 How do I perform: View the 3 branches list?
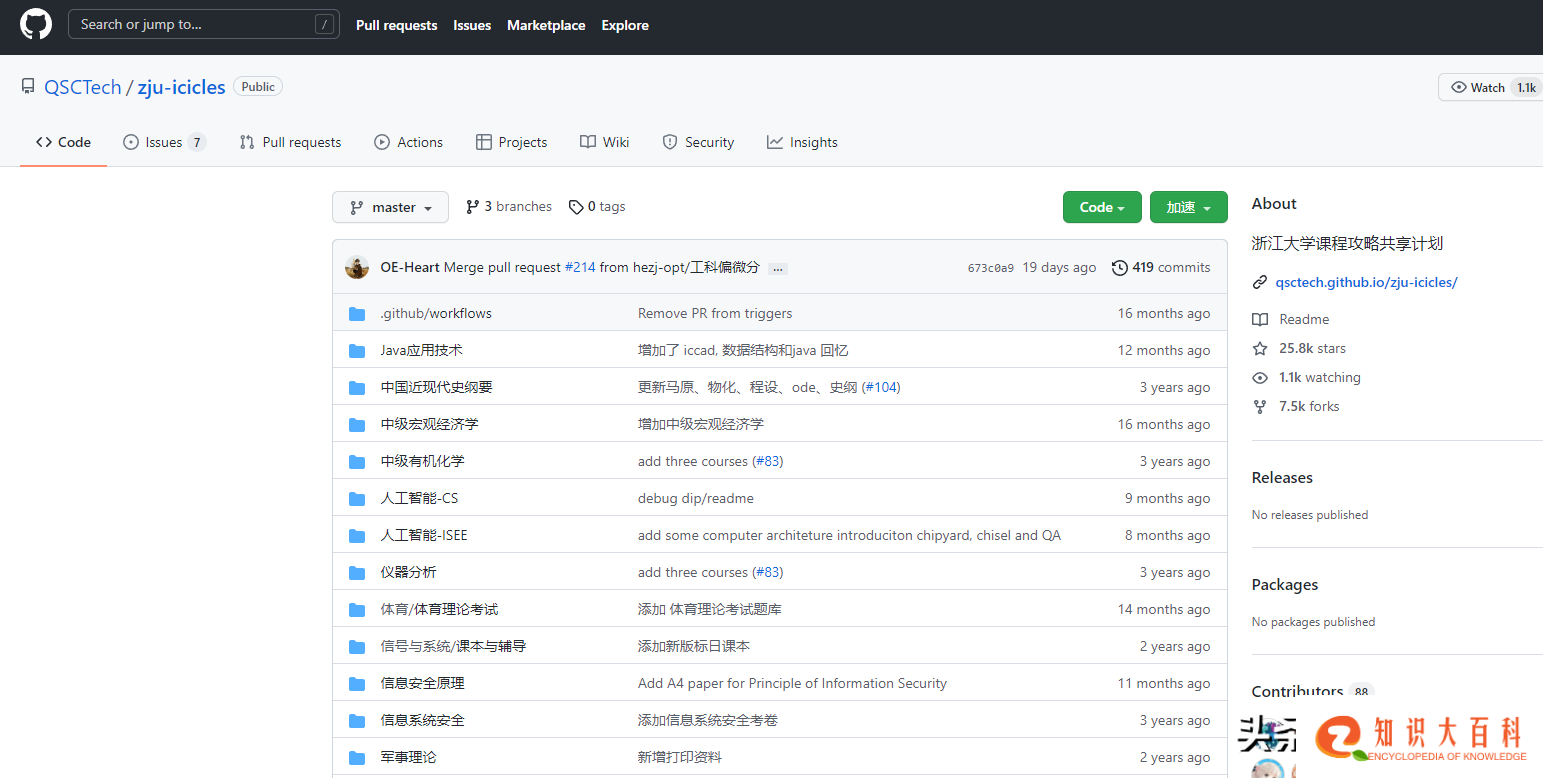pyautogui.click(x=509, y=207)
